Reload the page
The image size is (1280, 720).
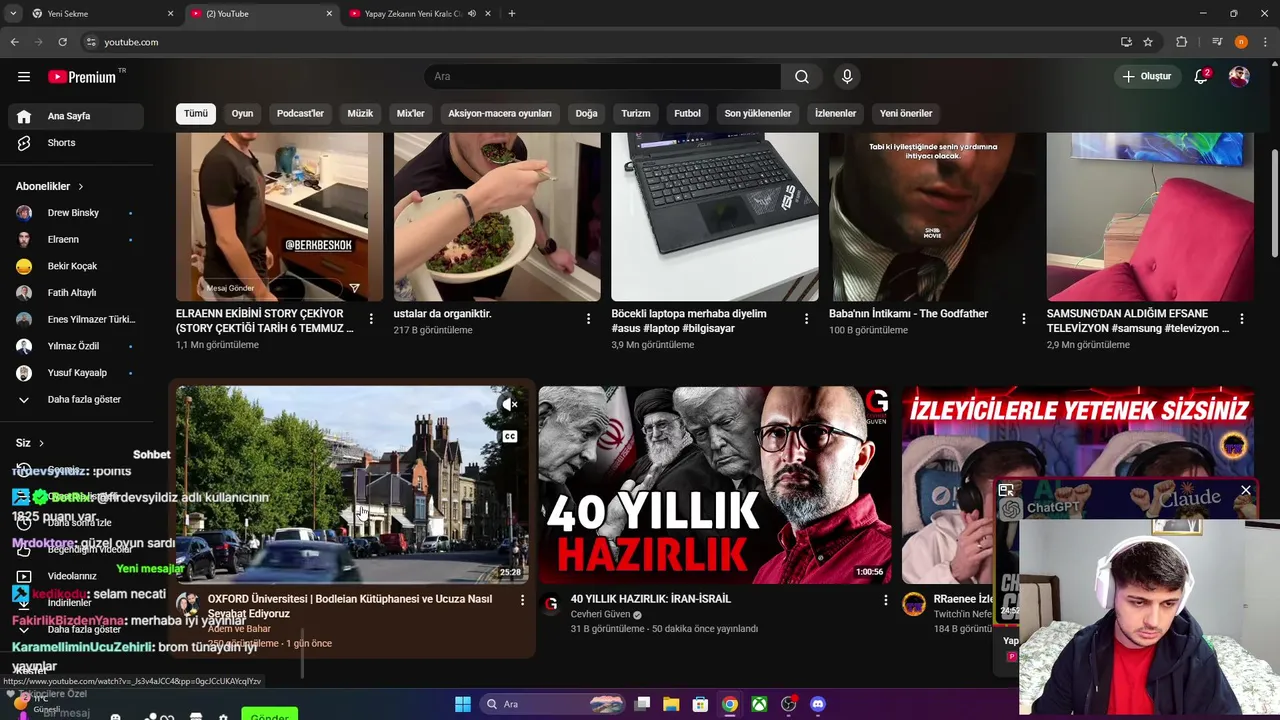[62, 42]
